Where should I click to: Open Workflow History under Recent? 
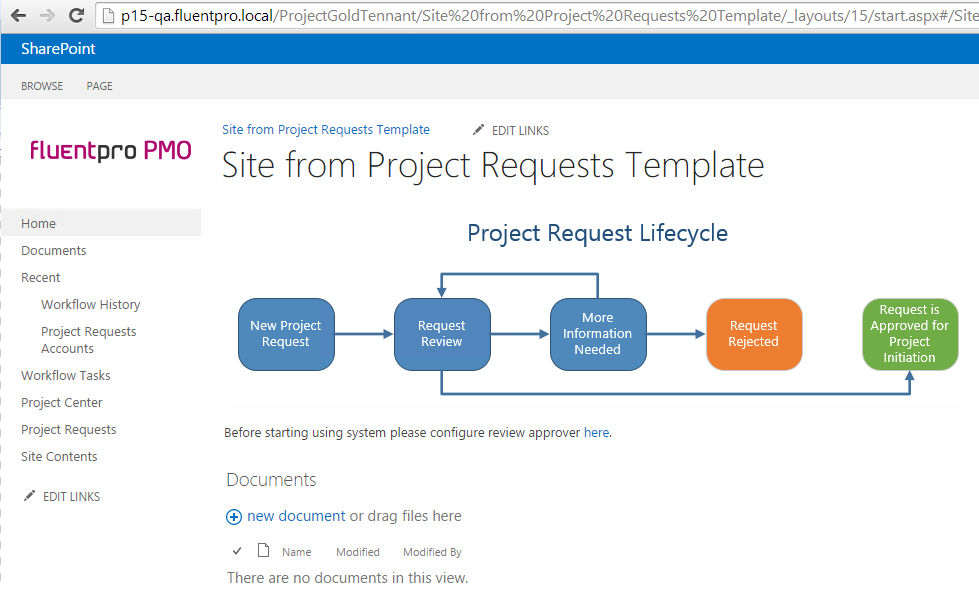[91, 304]
